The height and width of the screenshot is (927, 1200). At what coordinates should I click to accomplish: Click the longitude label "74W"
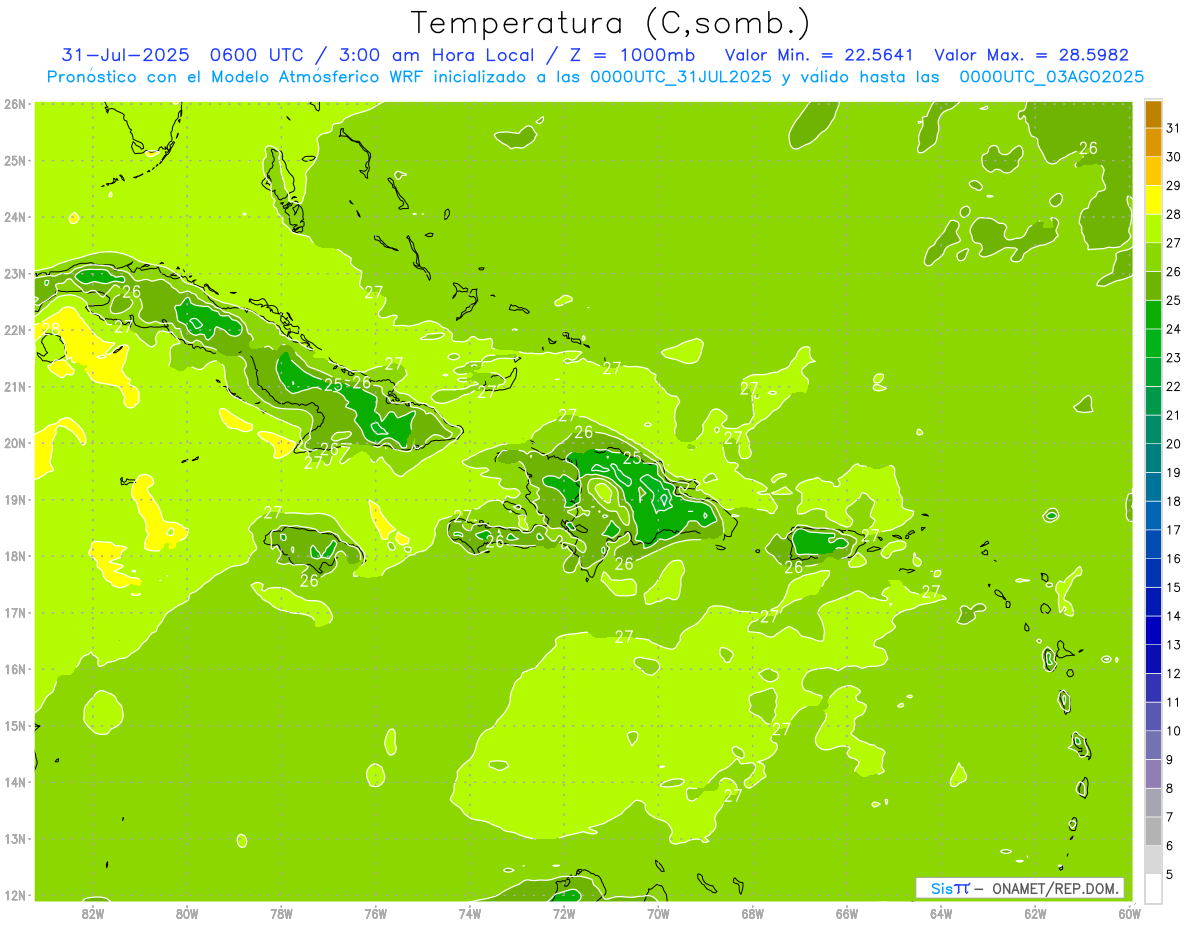tap(470, 913)
